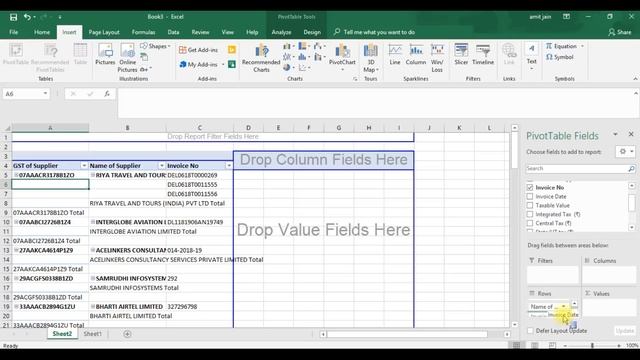Add a new sheet with plus icon

coord(127,334)
